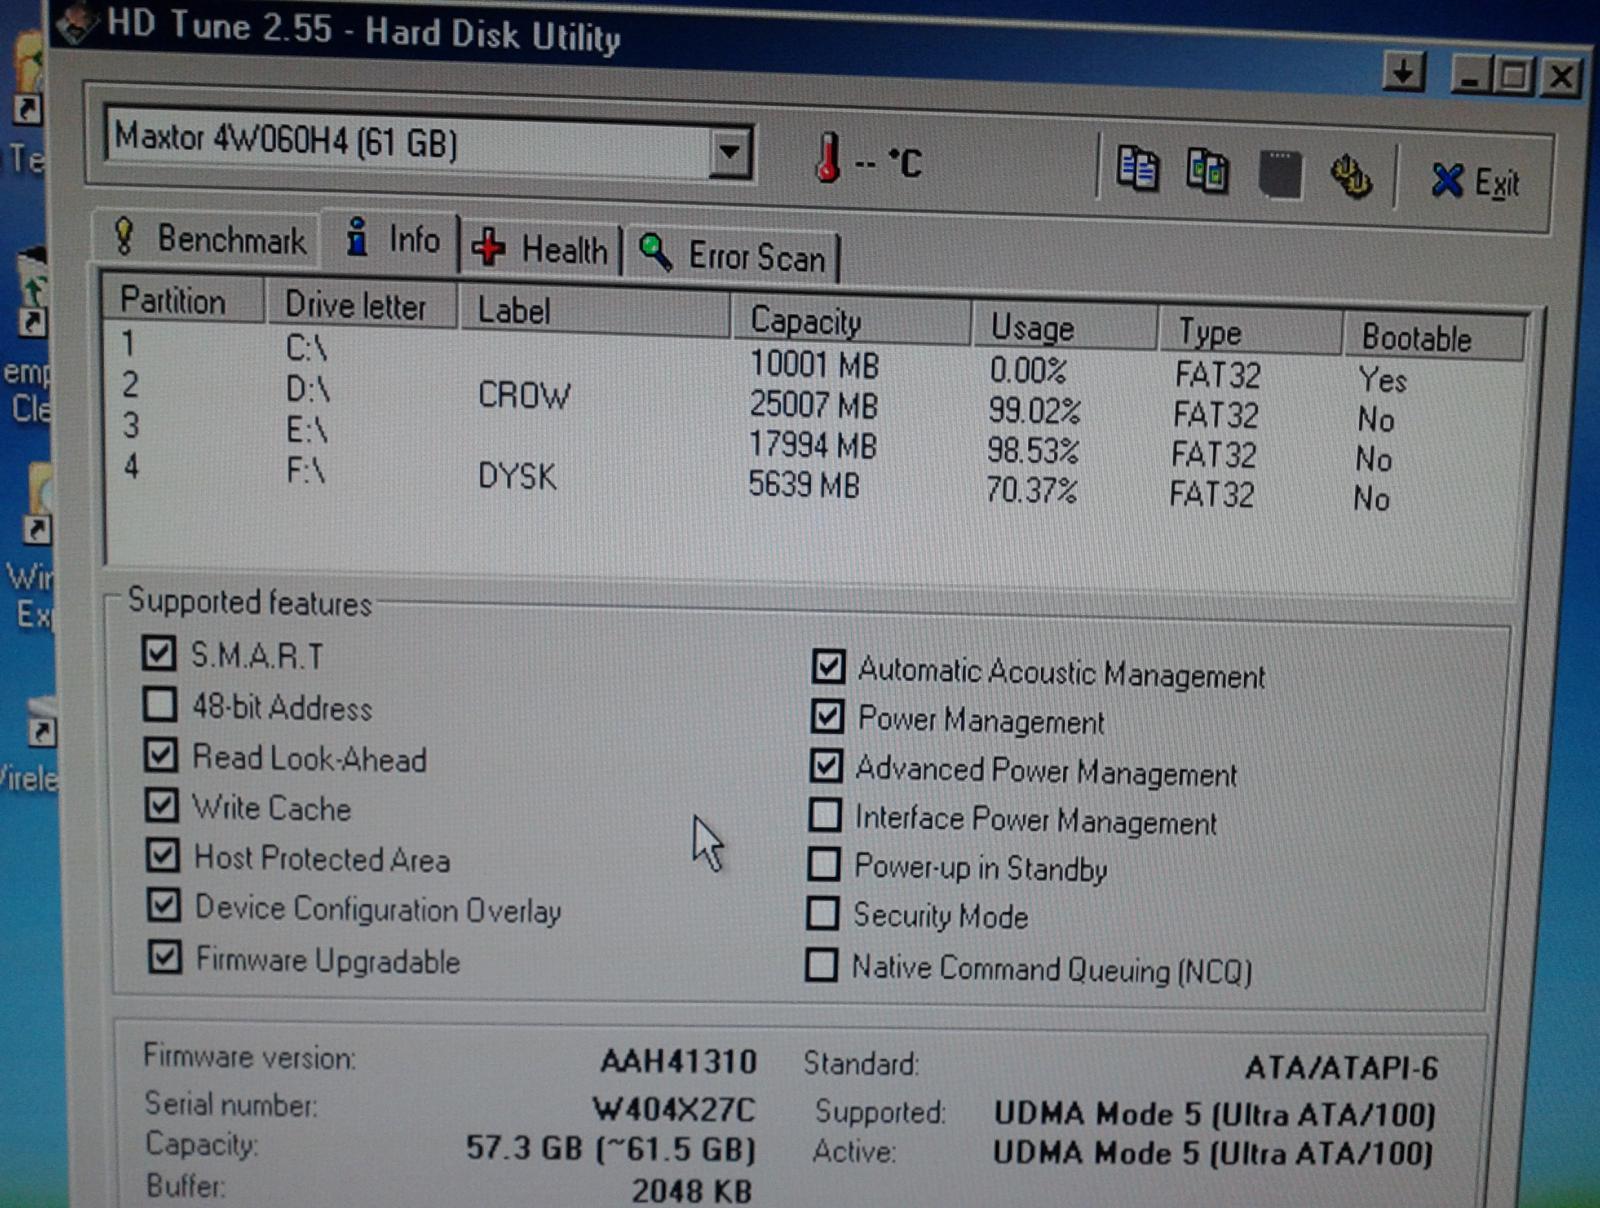Viewport: 1600px width, 1208px height.
Task: Click the 10001 MB capacity value
Action: 814,365
